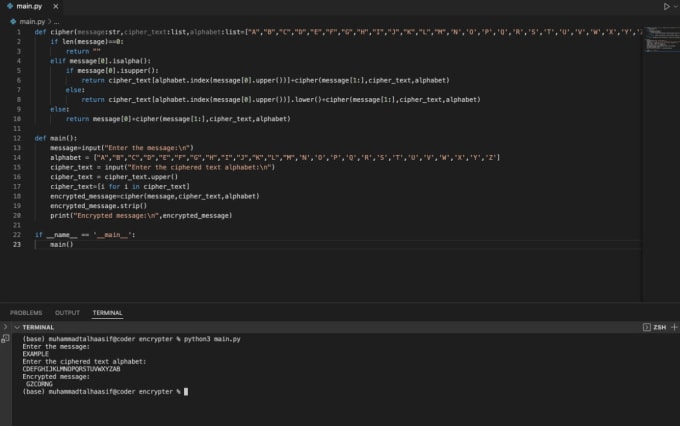
Task: Select the TERMINAL panel tab
Action: tap(108, 313)
